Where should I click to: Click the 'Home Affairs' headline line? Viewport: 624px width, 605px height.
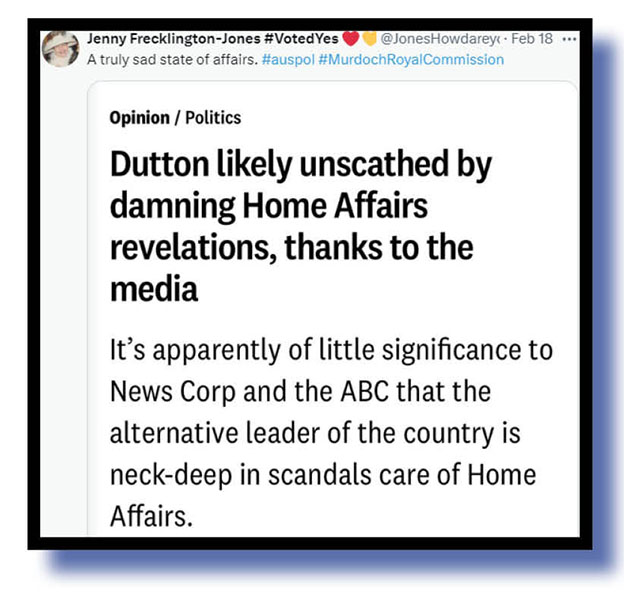point(269,206)
